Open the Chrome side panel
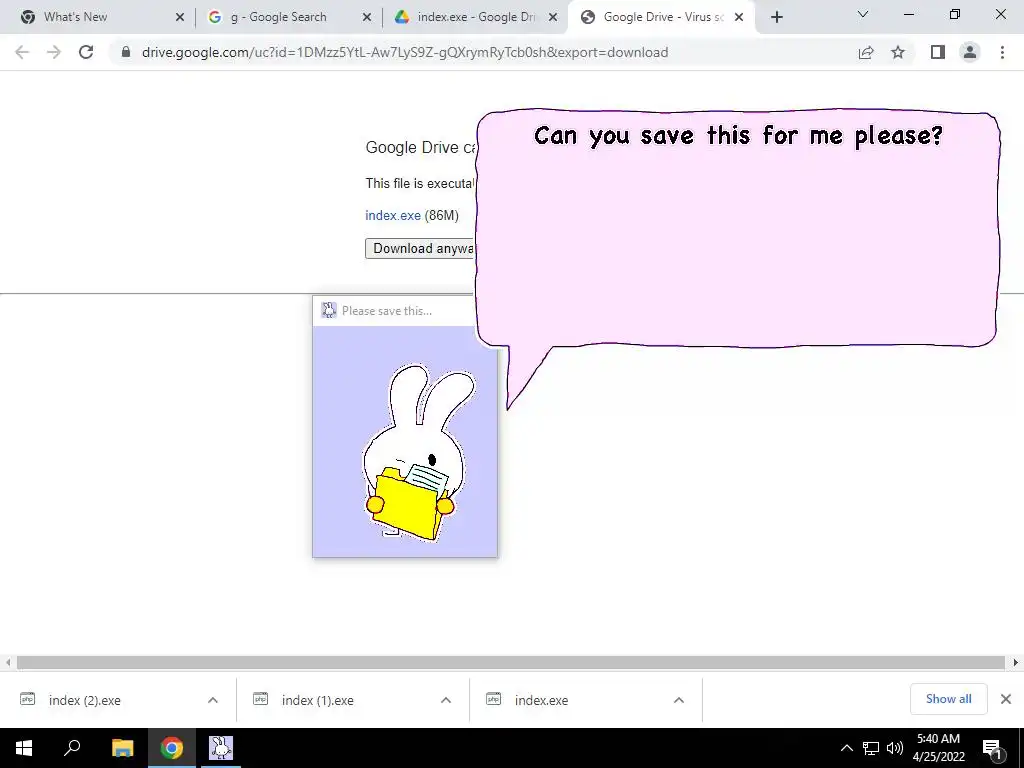Viewport: 1024px width, 768px height. click(938, 52)
